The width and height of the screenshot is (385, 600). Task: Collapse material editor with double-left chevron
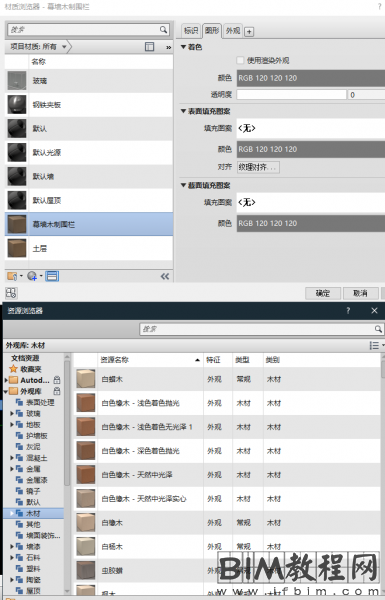[165, 276]
